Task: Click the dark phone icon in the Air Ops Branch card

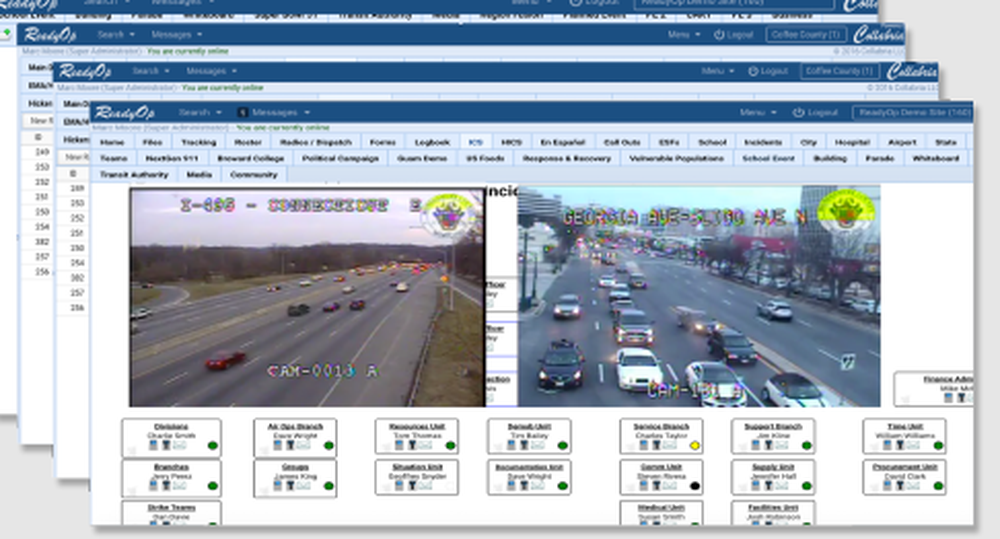Action: tap(290, 445)
